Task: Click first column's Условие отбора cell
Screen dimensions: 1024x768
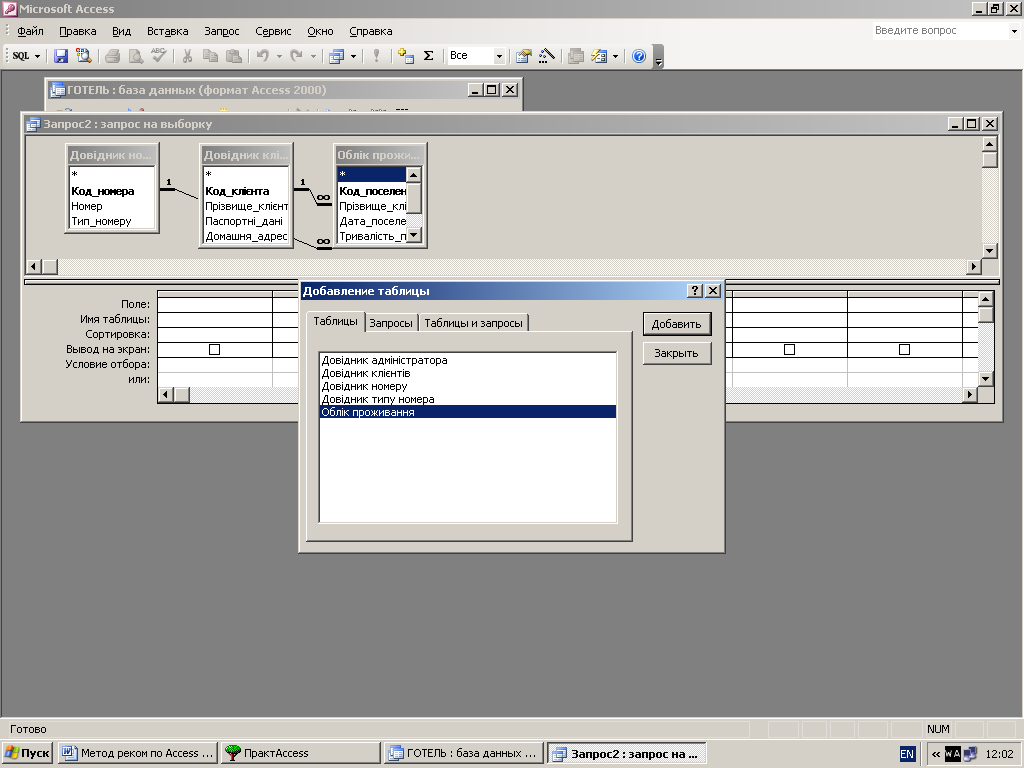Action: pos(215,364)
